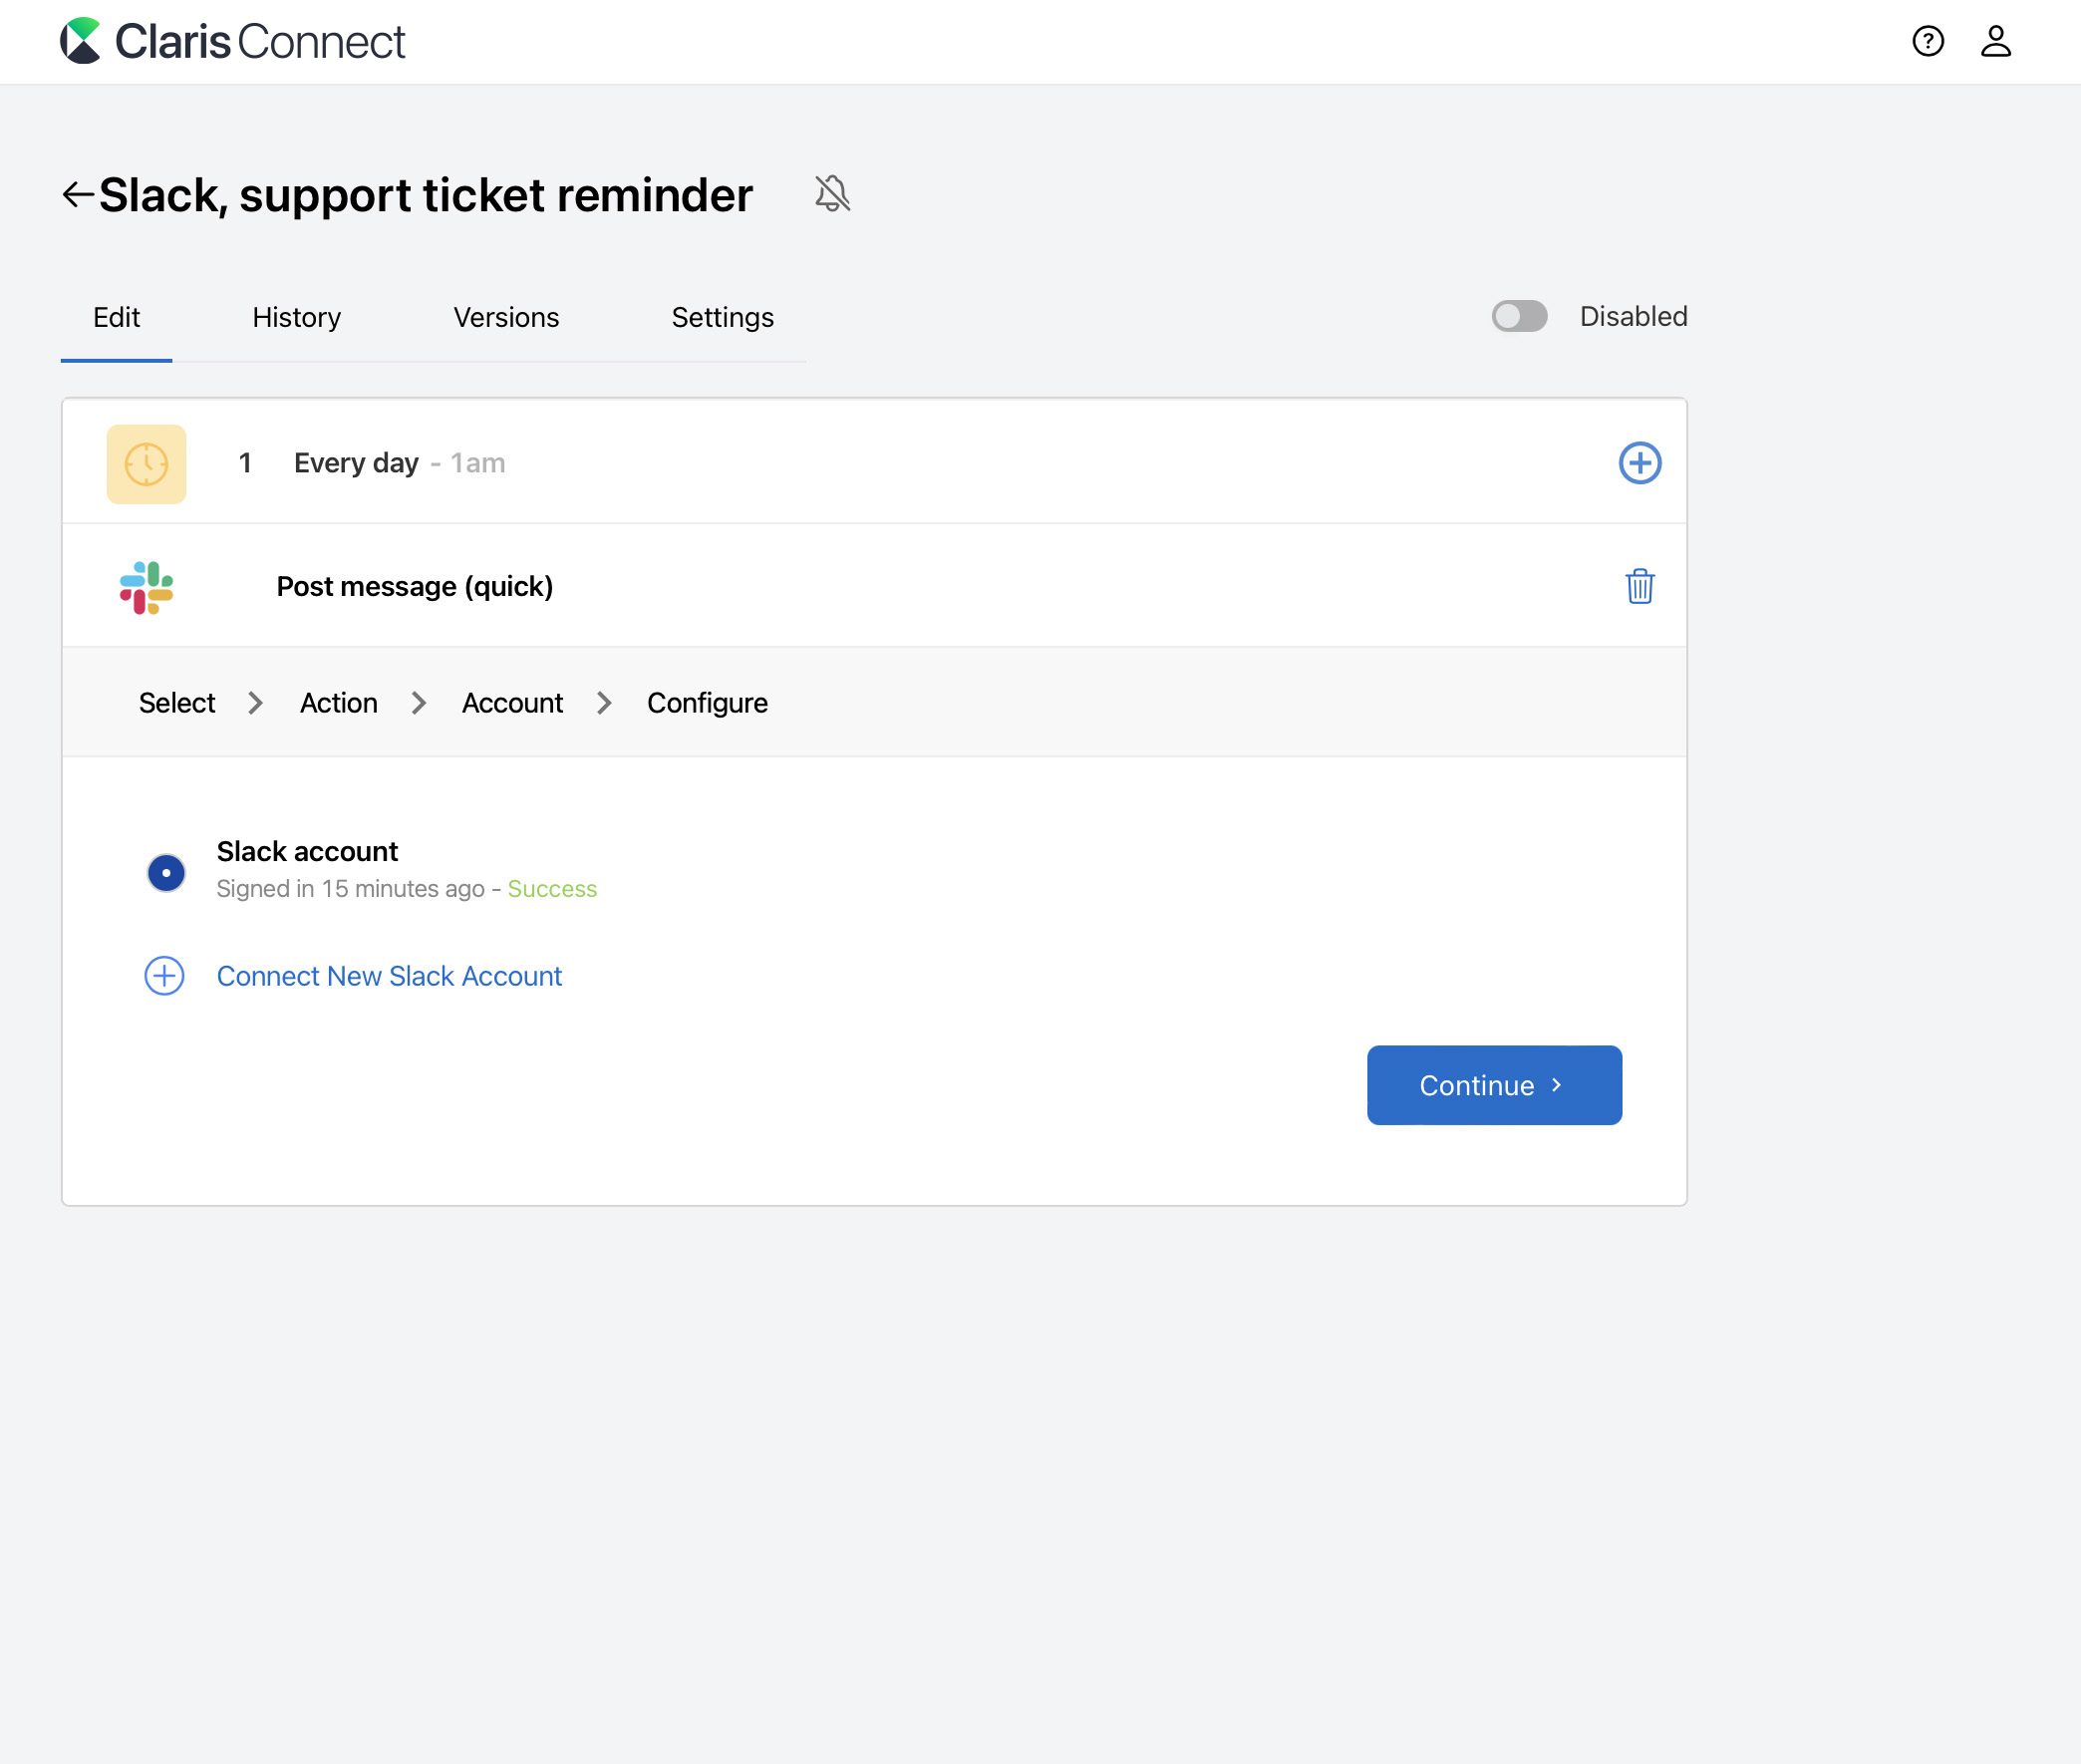Click the Claris Connect logo

pyautogui.click(x=232, y=41)
